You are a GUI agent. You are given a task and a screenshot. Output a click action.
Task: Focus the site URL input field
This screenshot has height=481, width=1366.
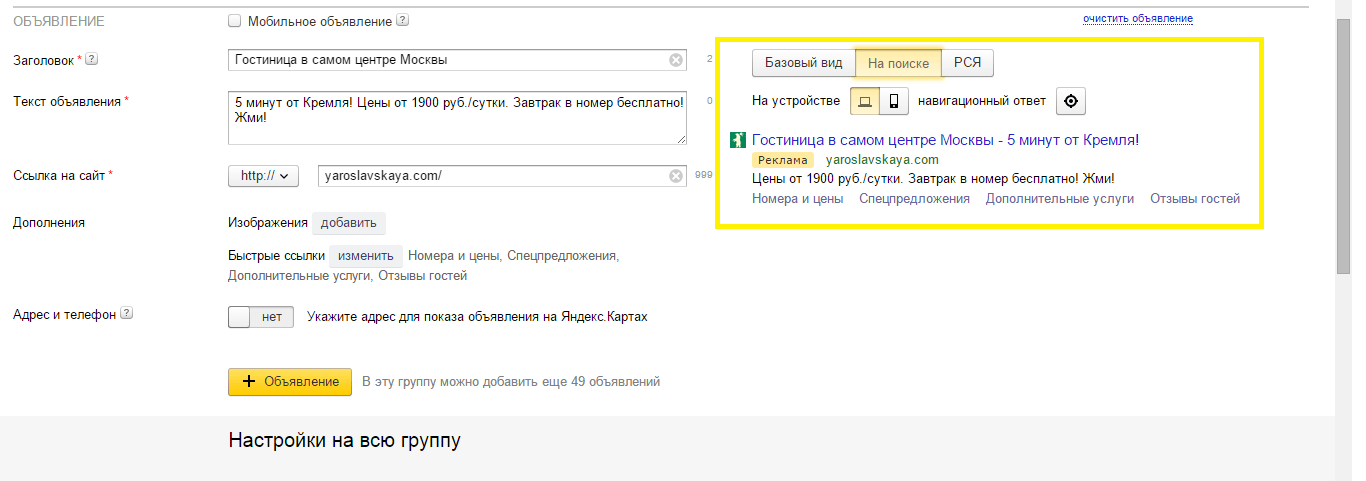point(502,176)
